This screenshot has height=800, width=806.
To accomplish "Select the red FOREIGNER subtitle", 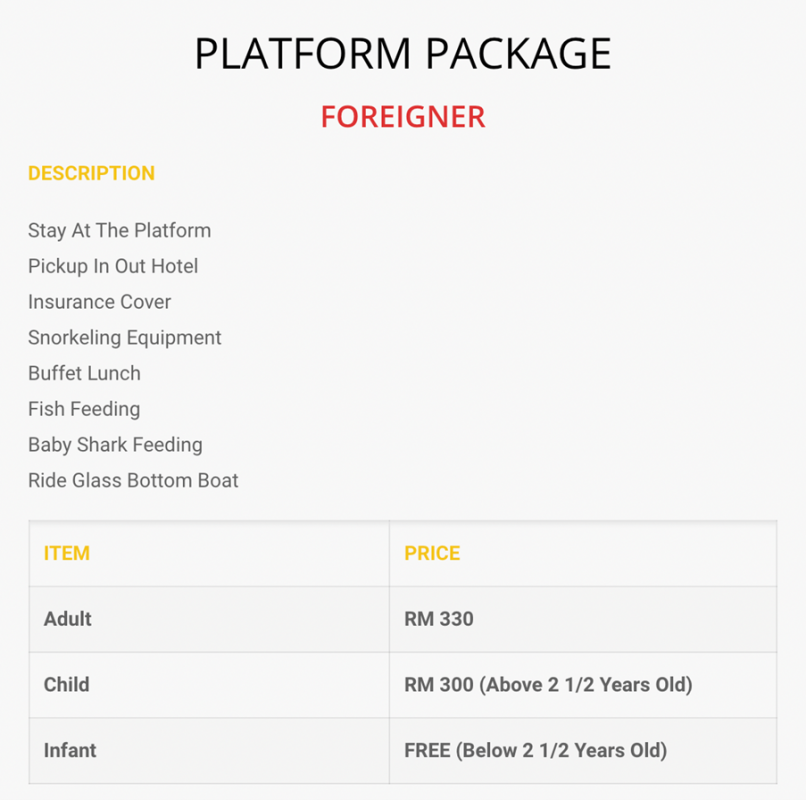I will tap(402, 117).
